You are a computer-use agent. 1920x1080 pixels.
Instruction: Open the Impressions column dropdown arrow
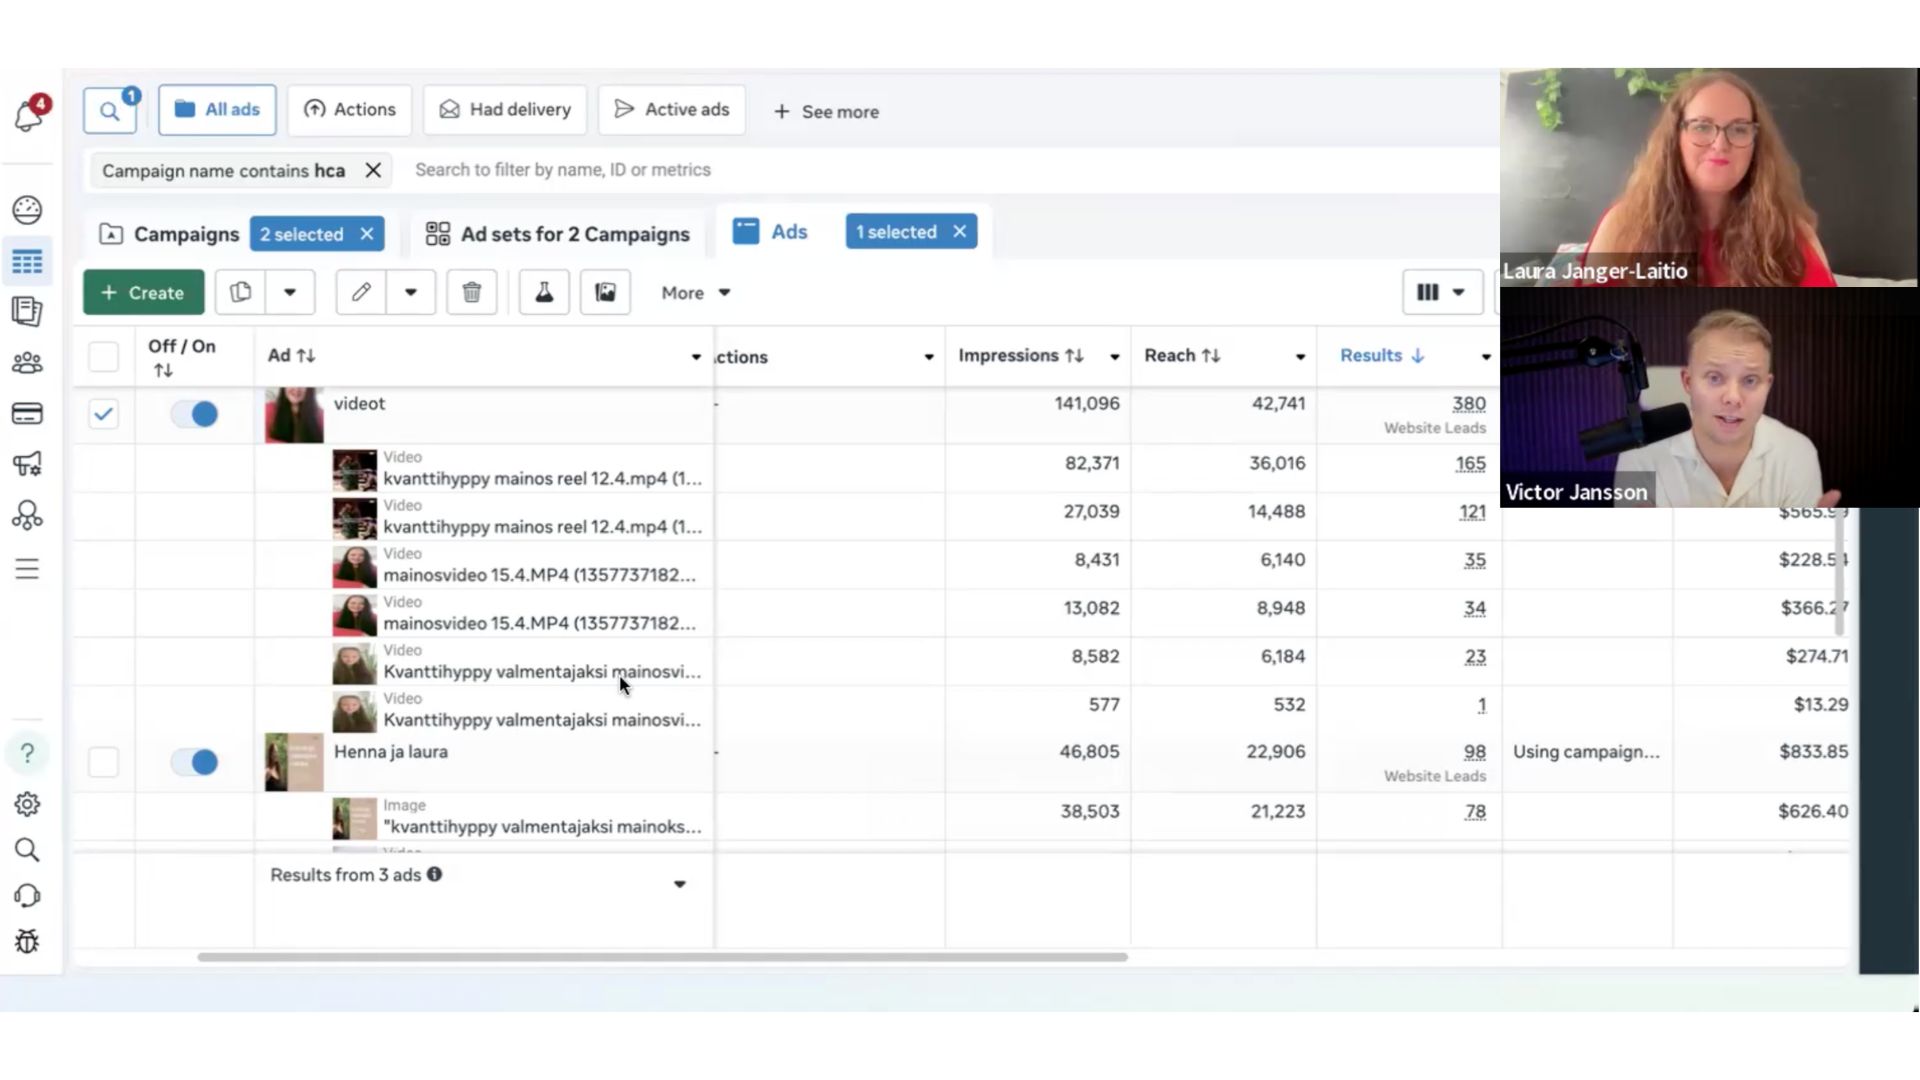point(1114,357)
